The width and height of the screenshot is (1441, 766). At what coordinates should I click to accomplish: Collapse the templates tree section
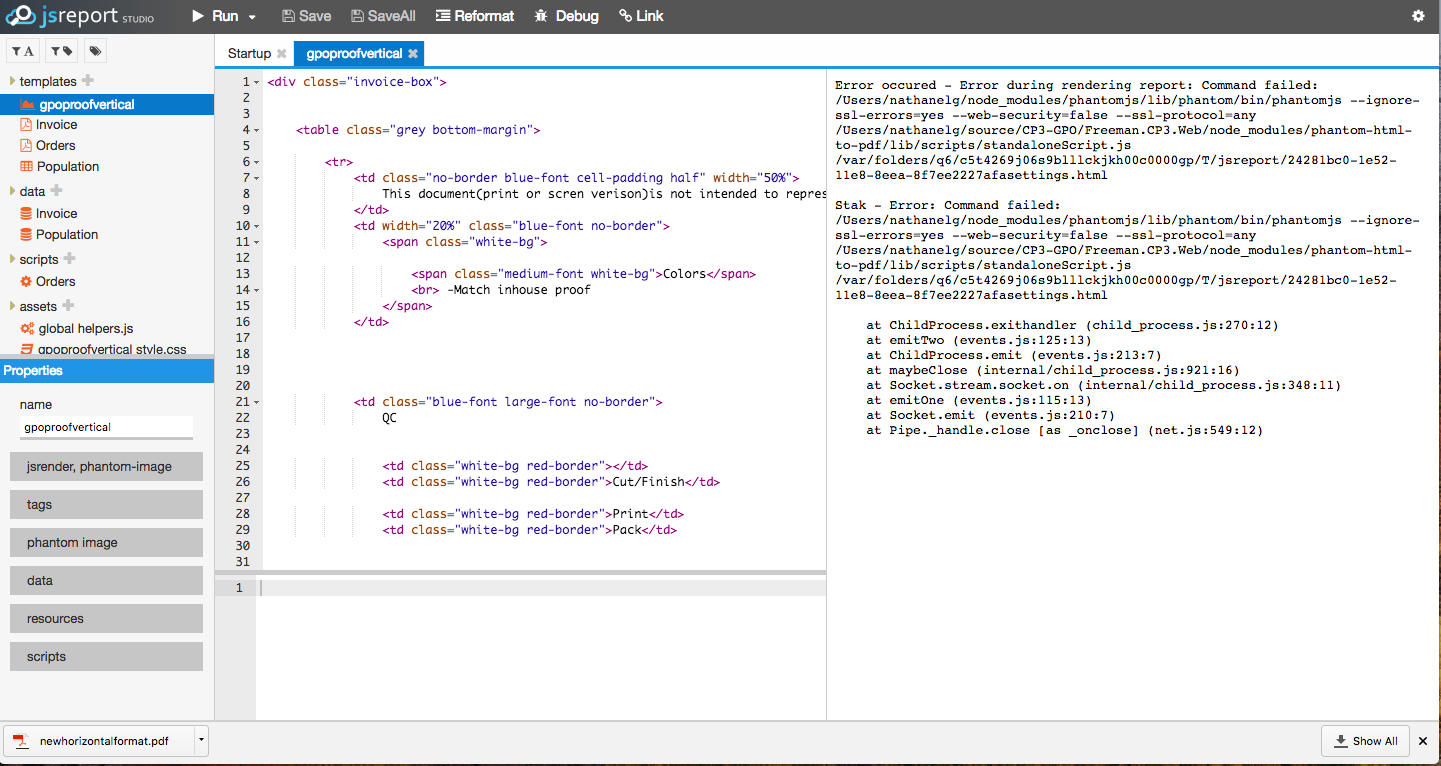point(10,81)
